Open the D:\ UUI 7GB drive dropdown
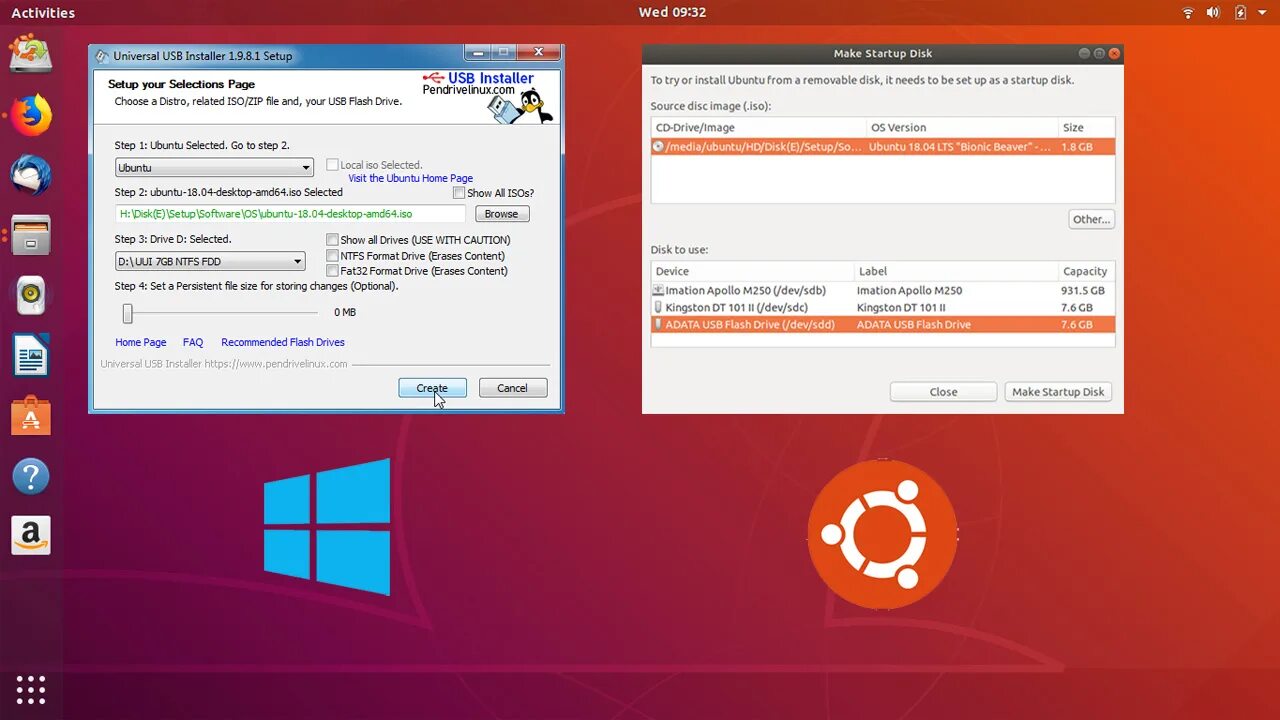Image resolution: width=1280 pixels, height=720 pixels. click(210, 262)
